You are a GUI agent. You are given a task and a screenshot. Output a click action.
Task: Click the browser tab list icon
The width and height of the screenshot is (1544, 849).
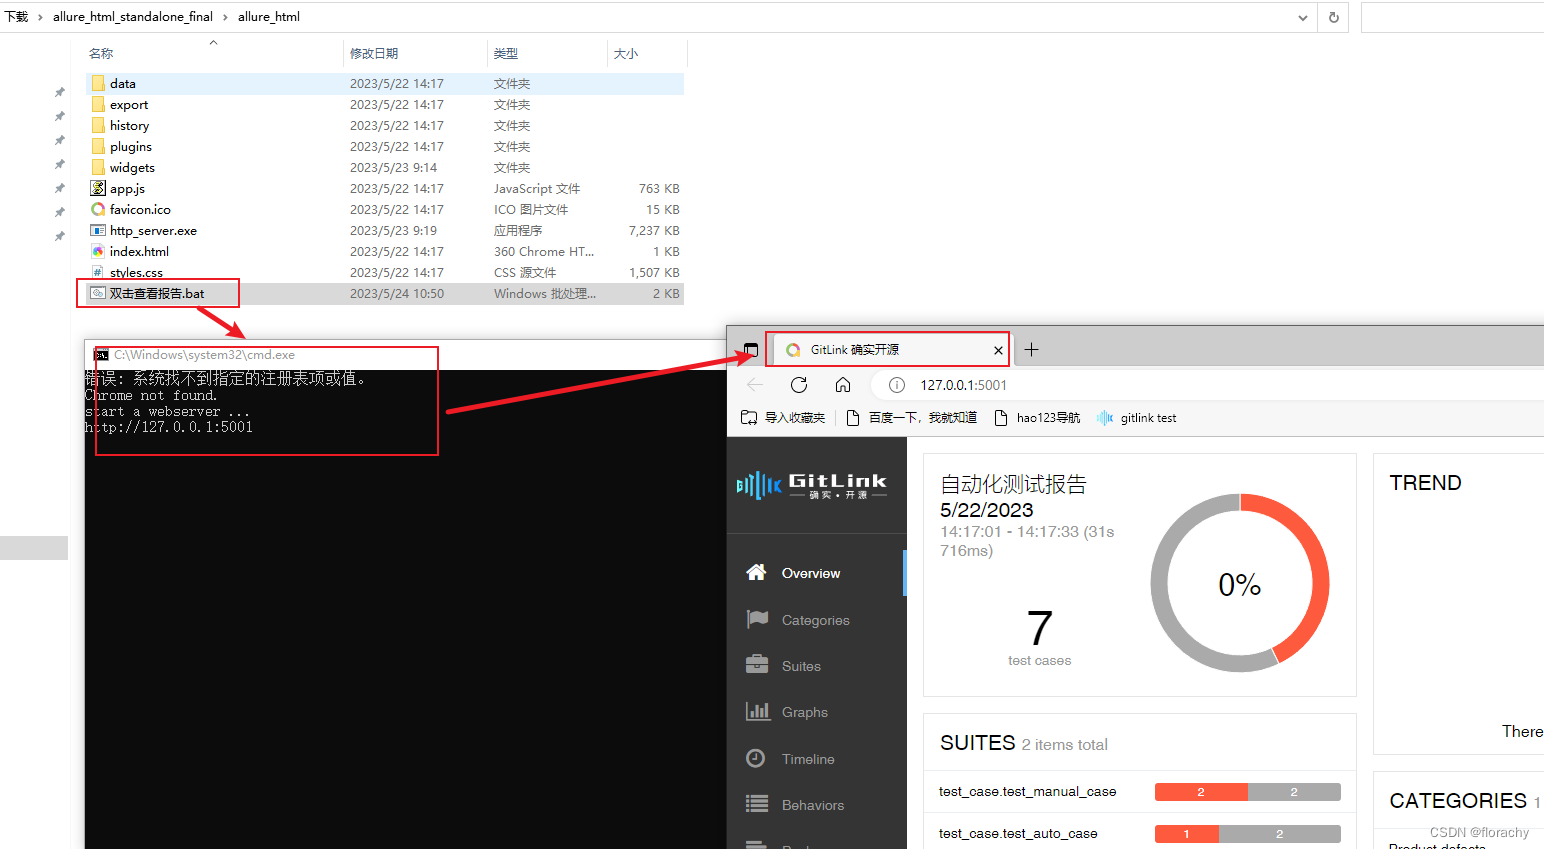tap(751, 350)
